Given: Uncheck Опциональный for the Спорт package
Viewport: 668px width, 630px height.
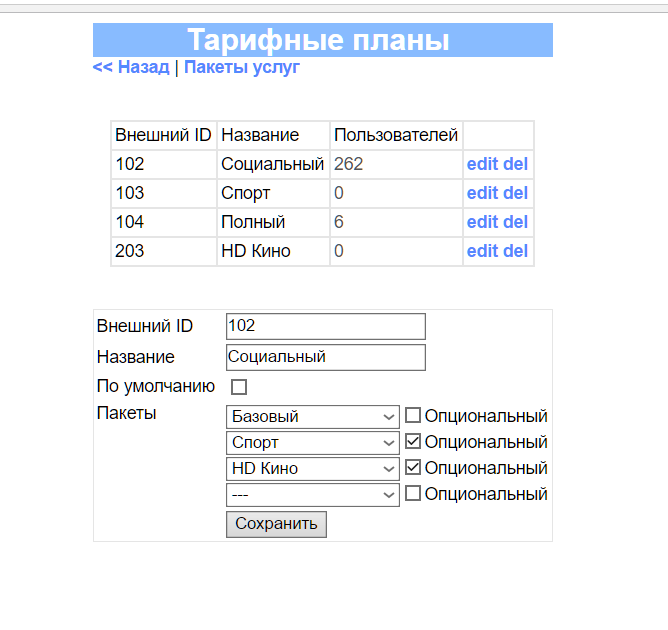Looking at the screenshot, I should 413,442.
